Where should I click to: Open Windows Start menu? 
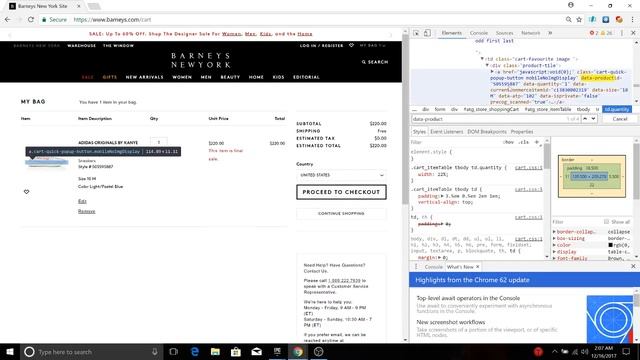pos(10,351)
